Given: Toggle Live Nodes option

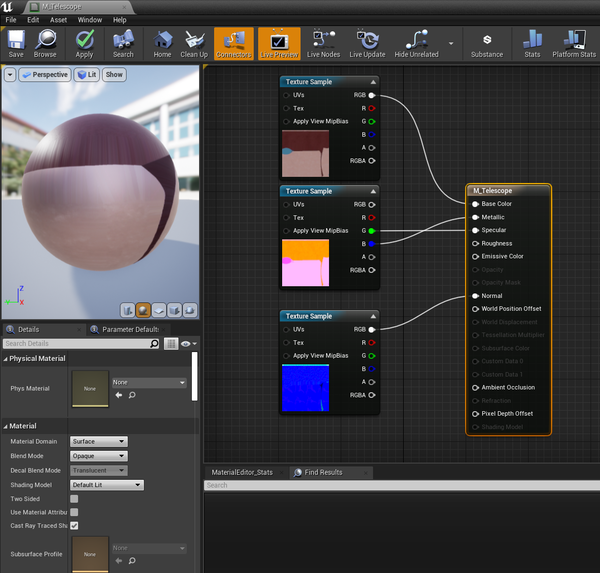Looking at the screenshot, I should tap(323, 44).
